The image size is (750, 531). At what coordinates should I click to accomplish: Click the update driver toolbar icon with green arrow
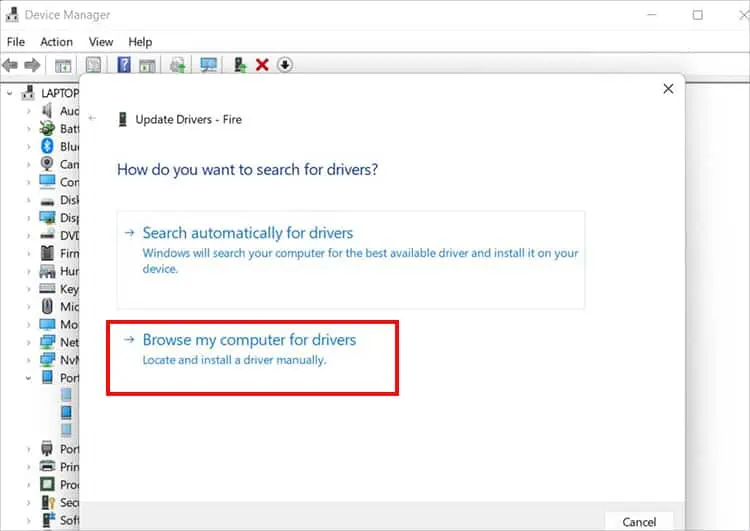click(x=240, y=65)
